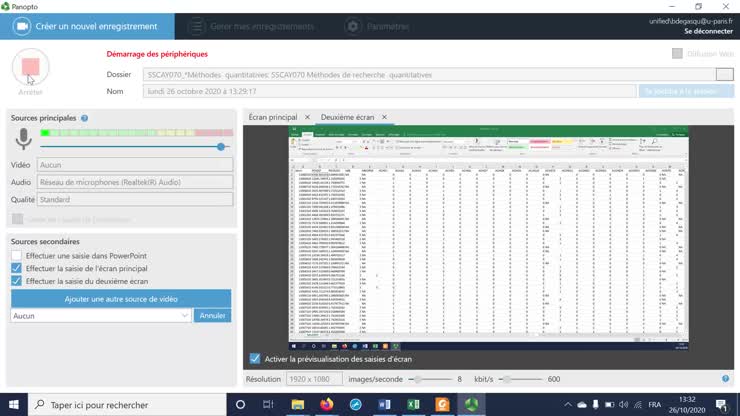Open Excel from the Windows taskbar
The image size is (740, 416).
[x=413, y=405]
